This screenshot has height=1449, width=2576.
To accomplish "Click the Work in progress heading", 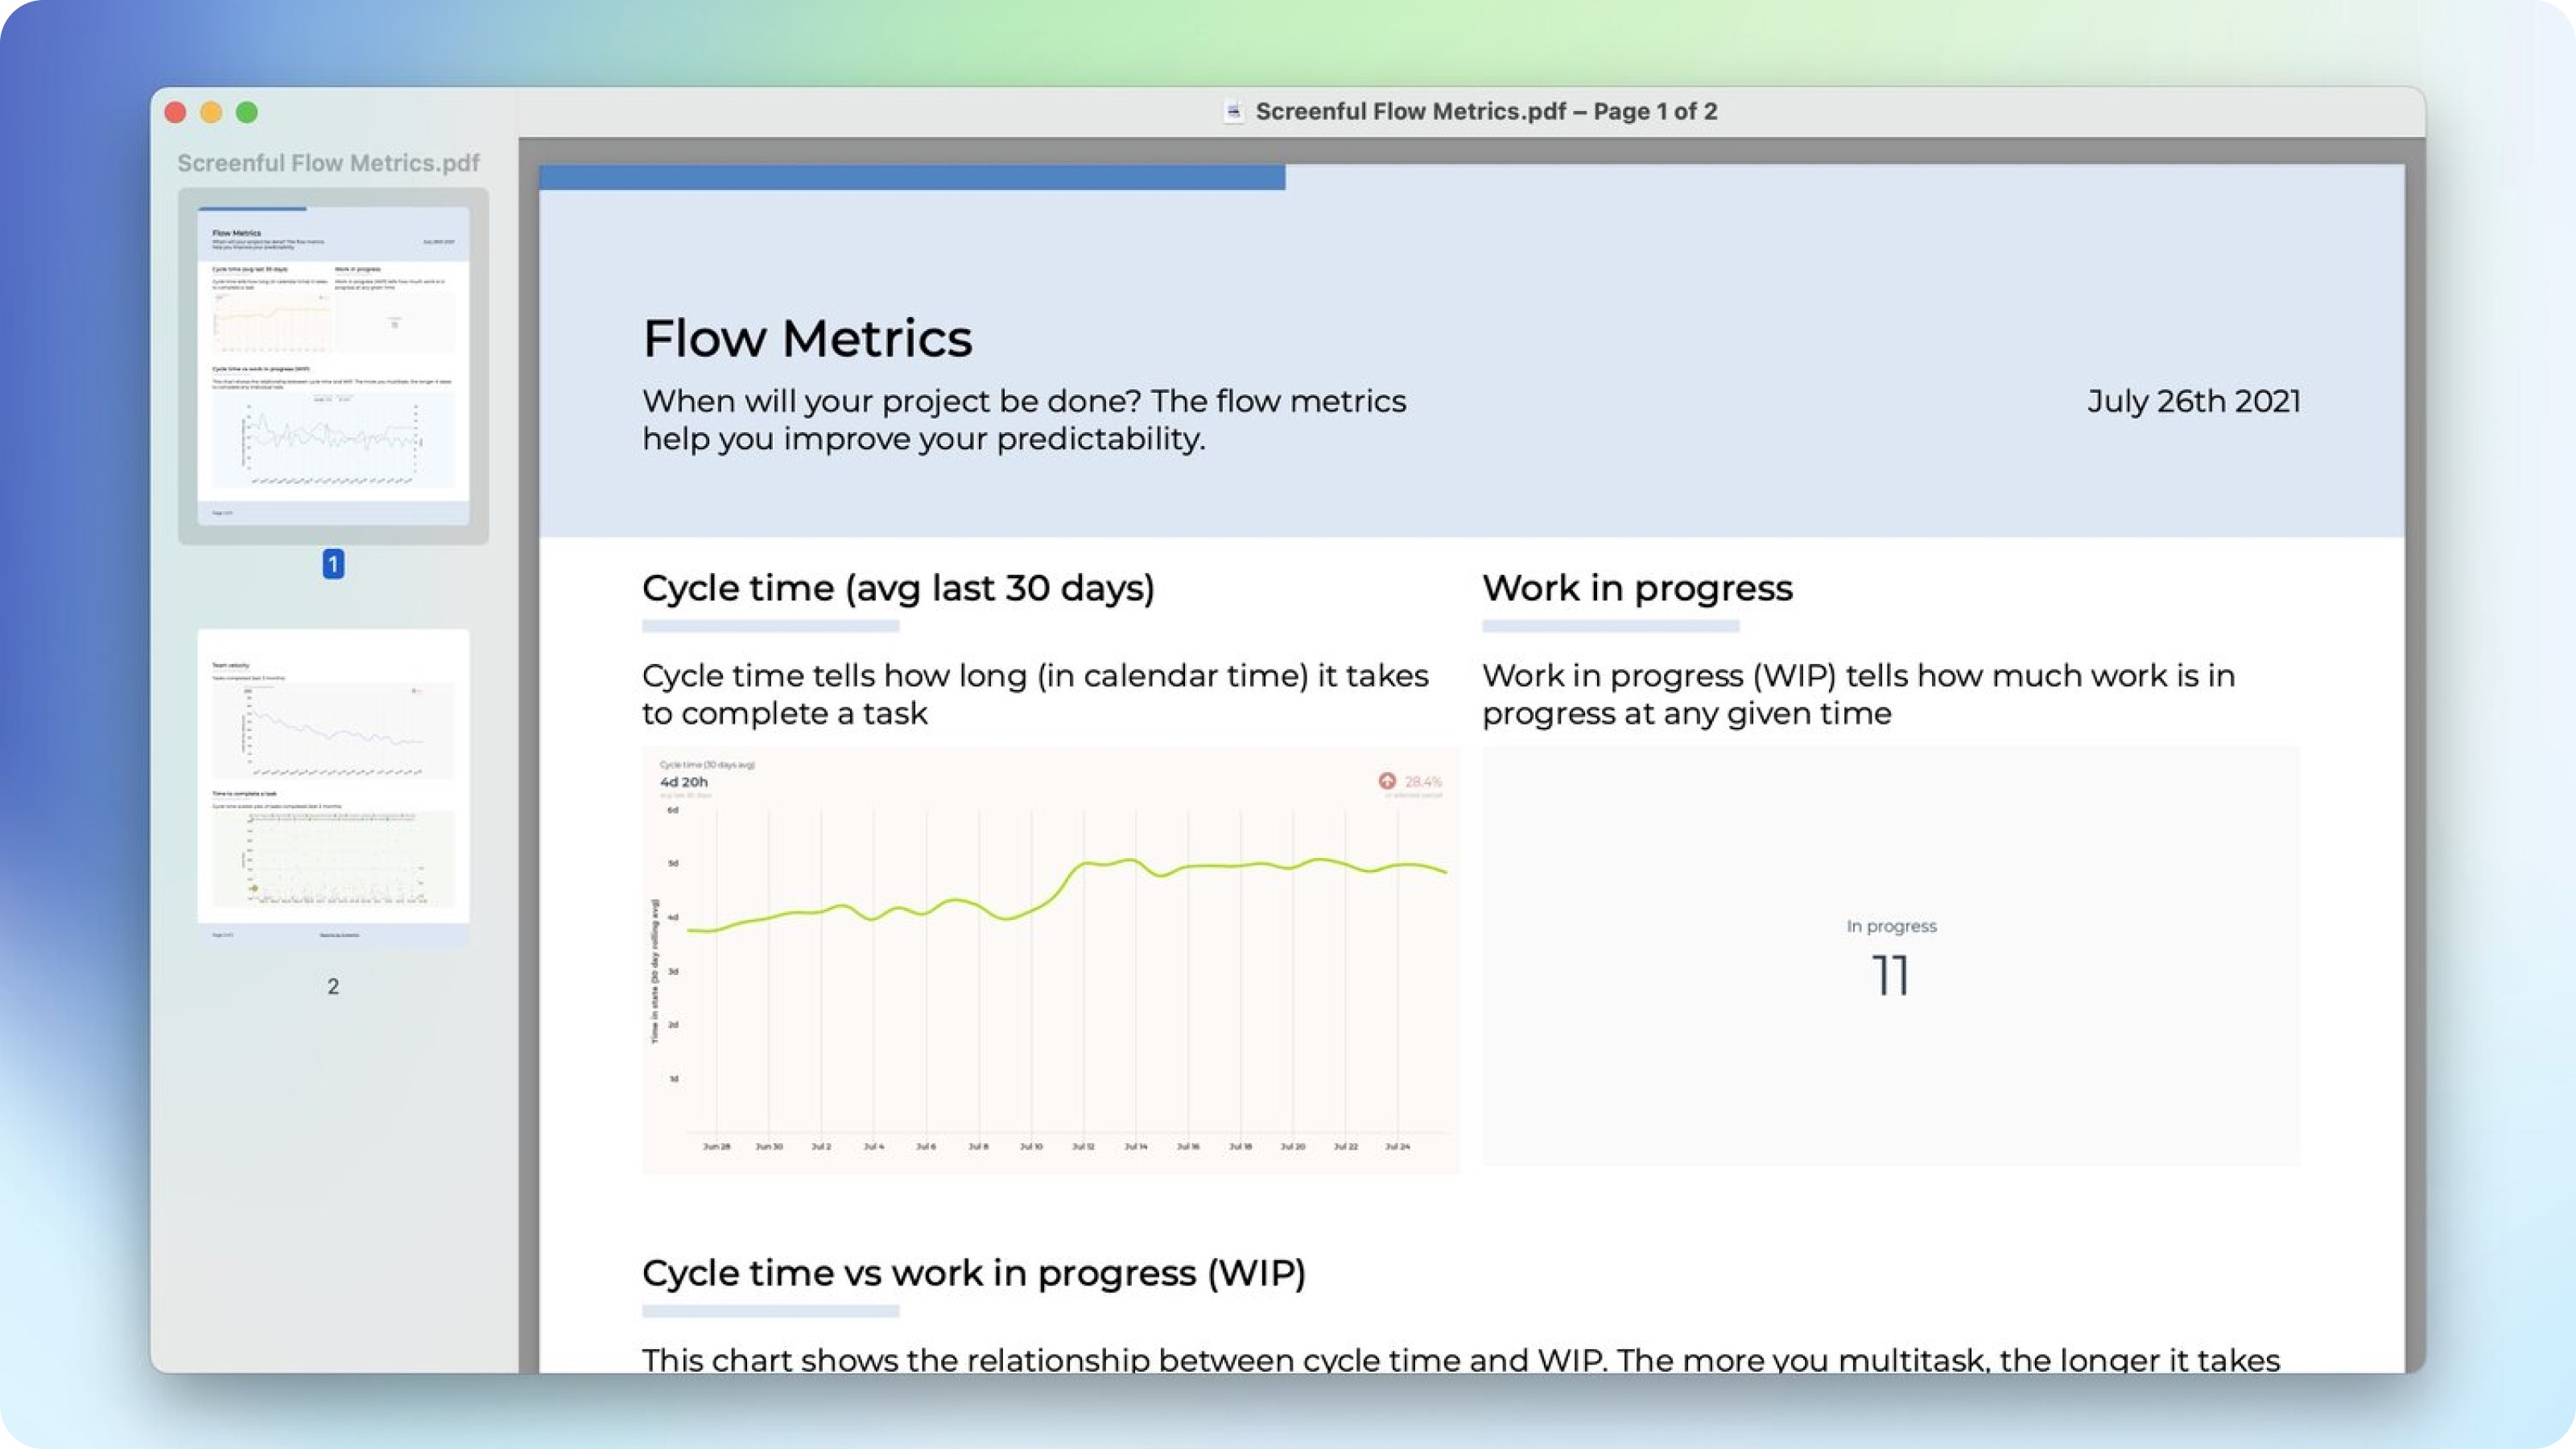I will pyautogui.click(x=1637, y=588).
